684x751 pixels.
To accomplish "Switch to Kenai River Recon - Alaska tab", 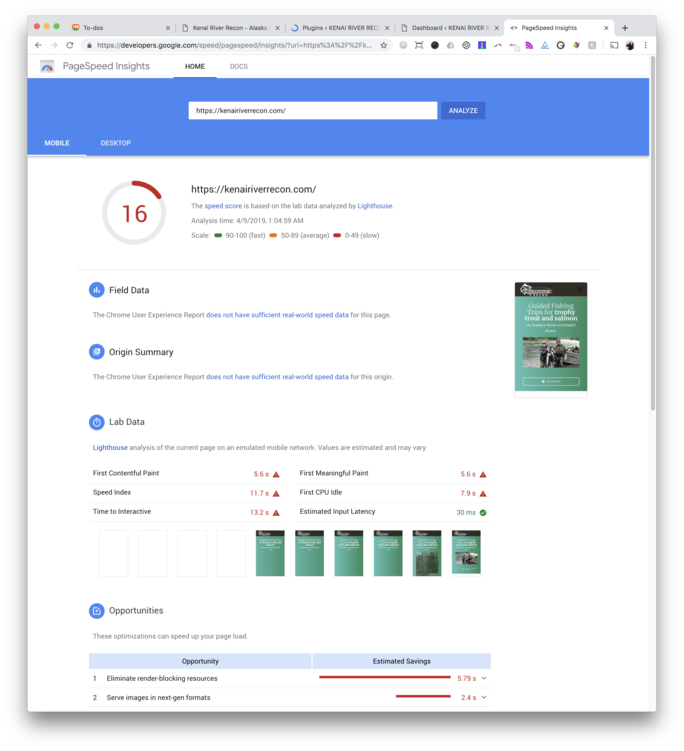I will (x=230, y=28).
